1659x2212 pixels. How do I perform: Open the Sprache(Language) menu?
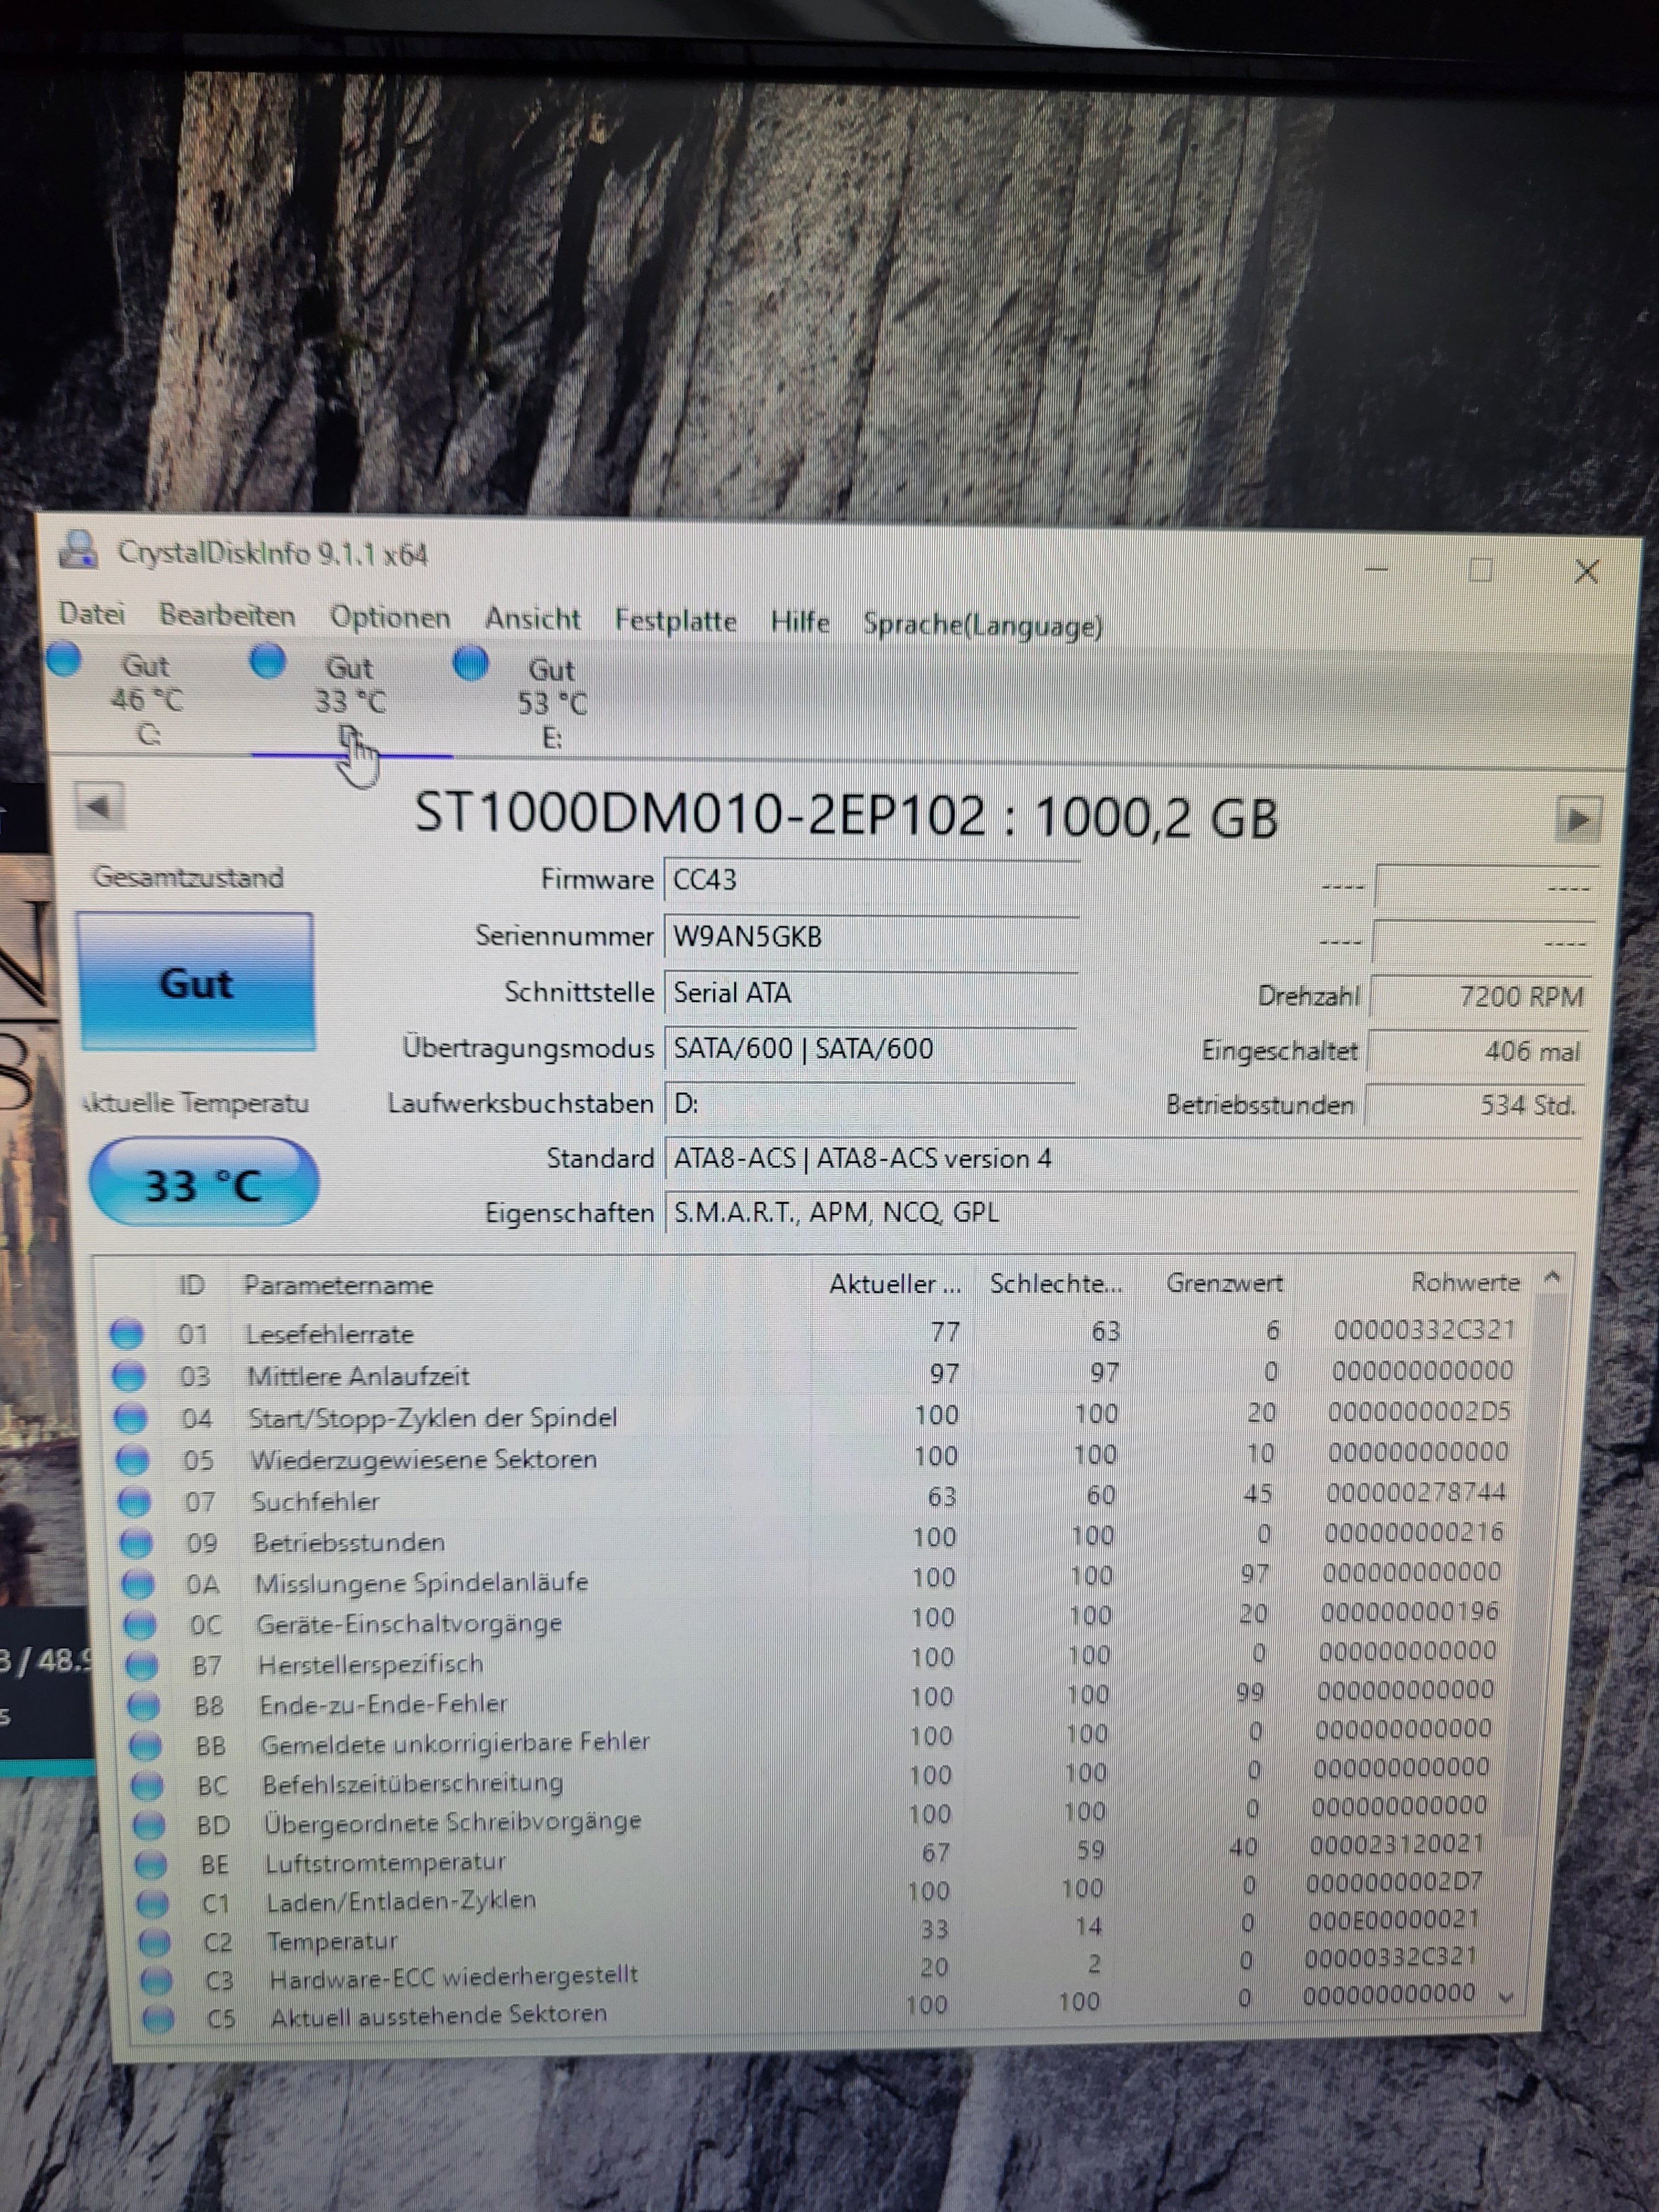pyautogui.click(x=983, y=625)
